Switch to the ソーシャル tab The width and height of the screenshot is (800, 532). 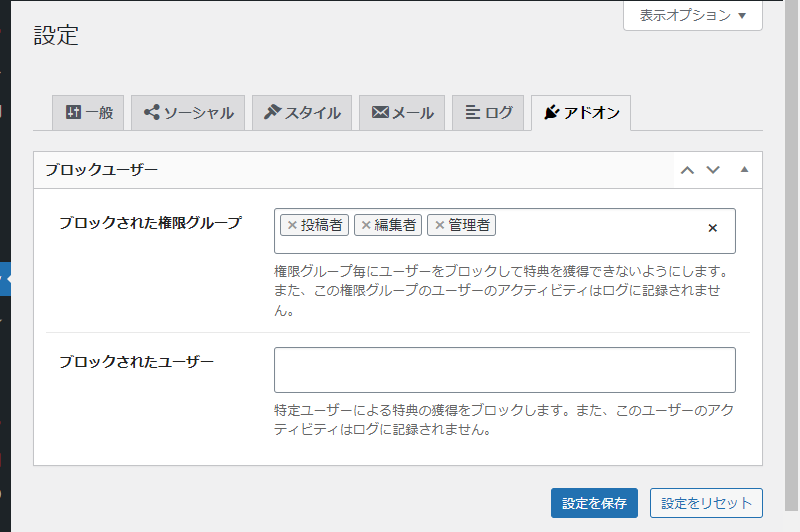click(188, 113)
